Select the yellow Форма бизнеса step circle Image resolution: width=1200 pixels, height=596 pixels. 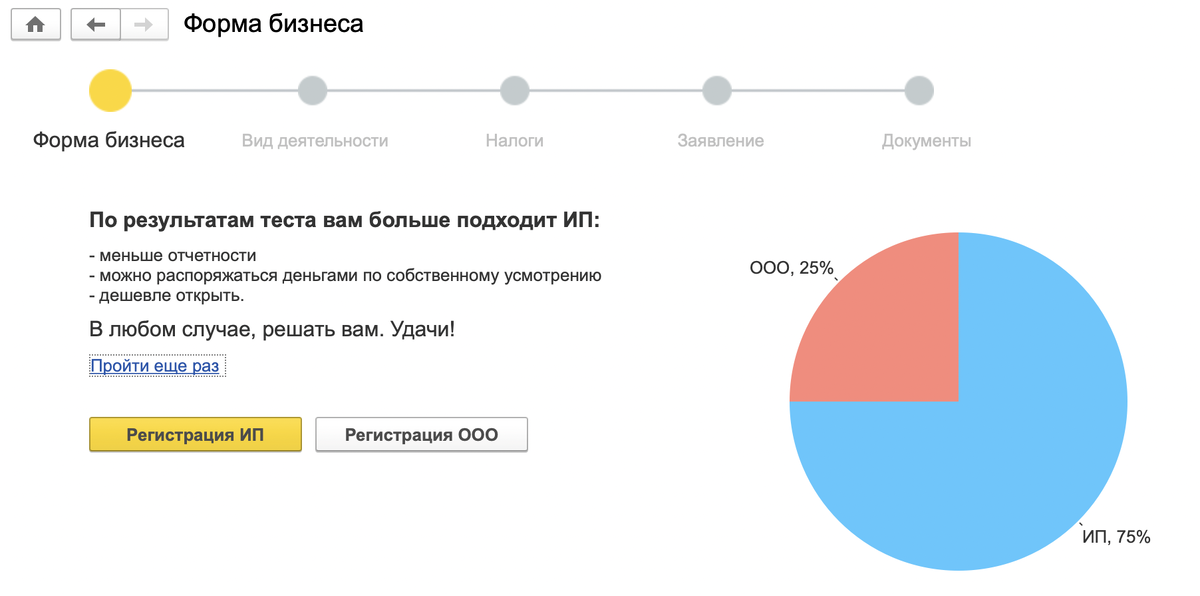coord(110,91)
